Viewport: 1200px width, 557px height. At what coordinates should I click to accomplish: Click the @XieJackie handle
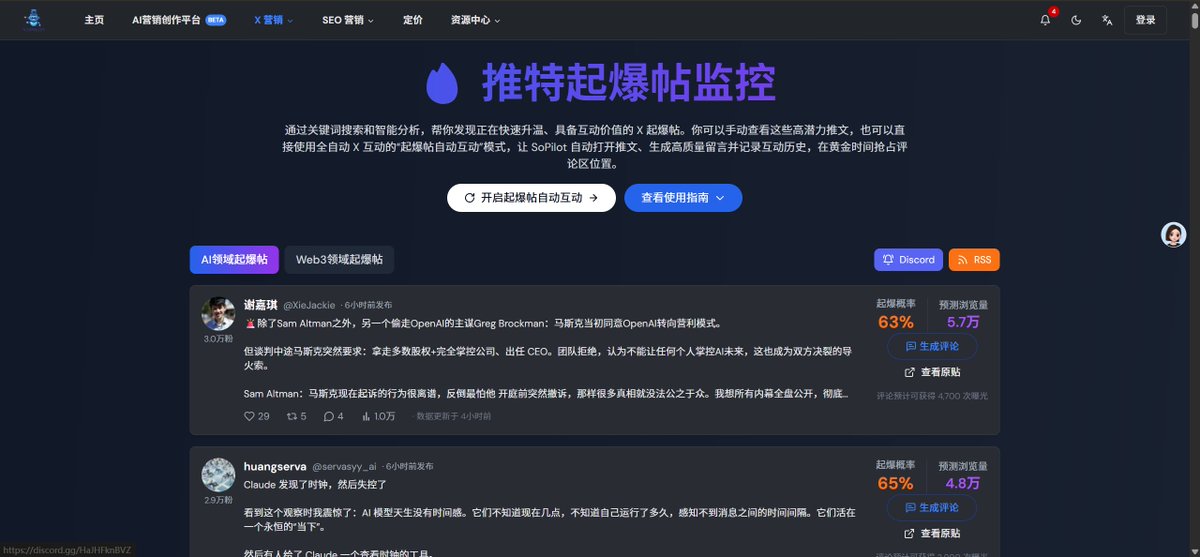[309, 305]
